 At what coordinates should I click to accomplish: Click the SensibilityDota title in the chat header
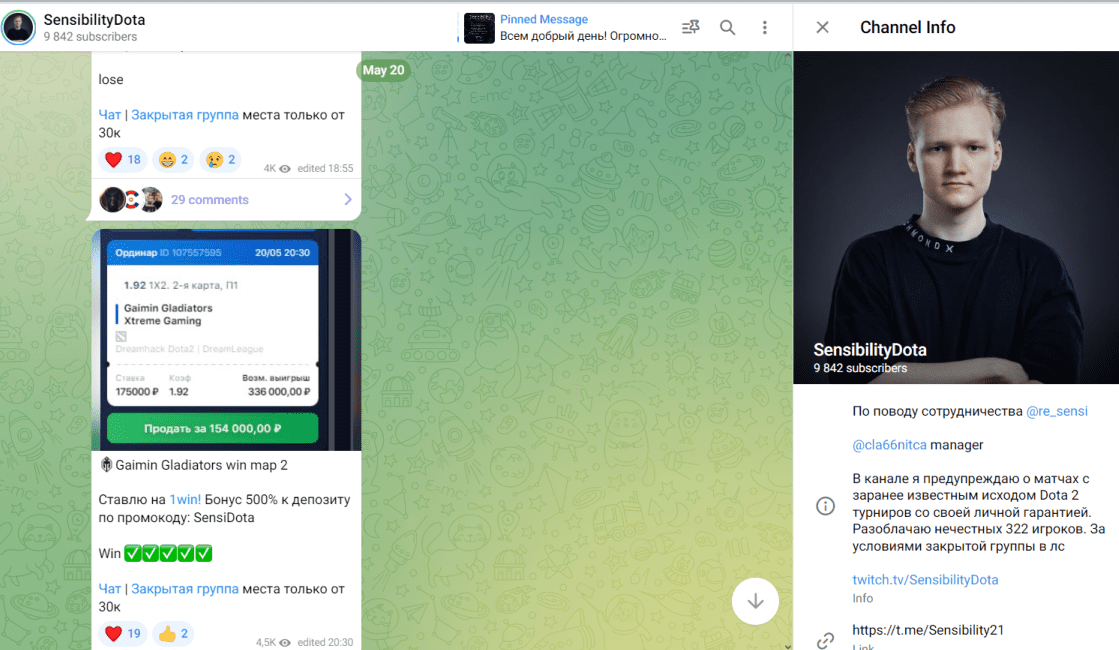point(94,20)
